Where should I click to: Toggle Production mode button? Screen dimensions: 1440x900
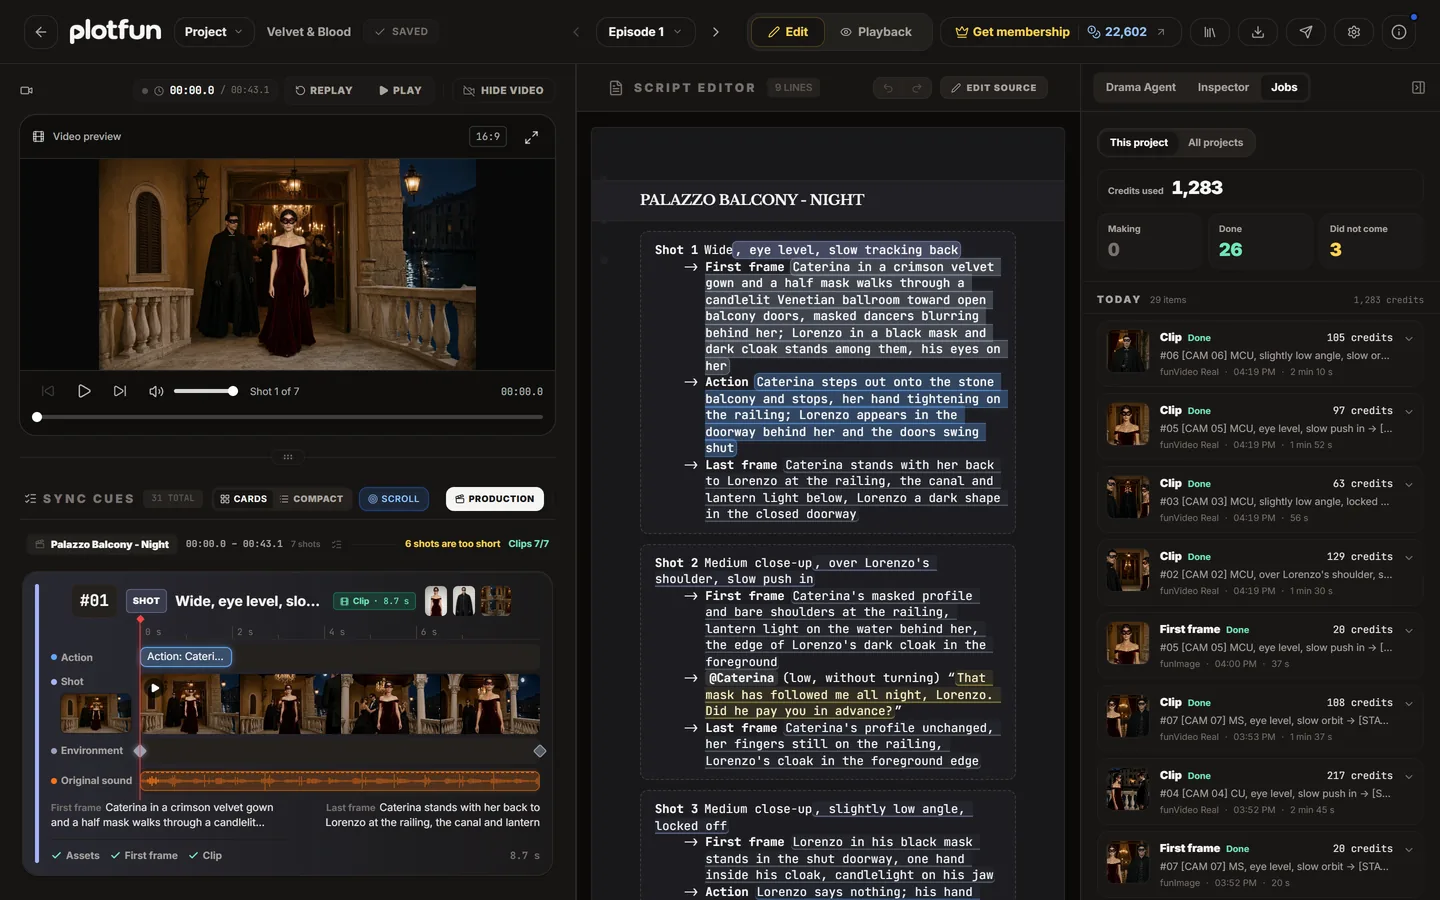point(495,499)
